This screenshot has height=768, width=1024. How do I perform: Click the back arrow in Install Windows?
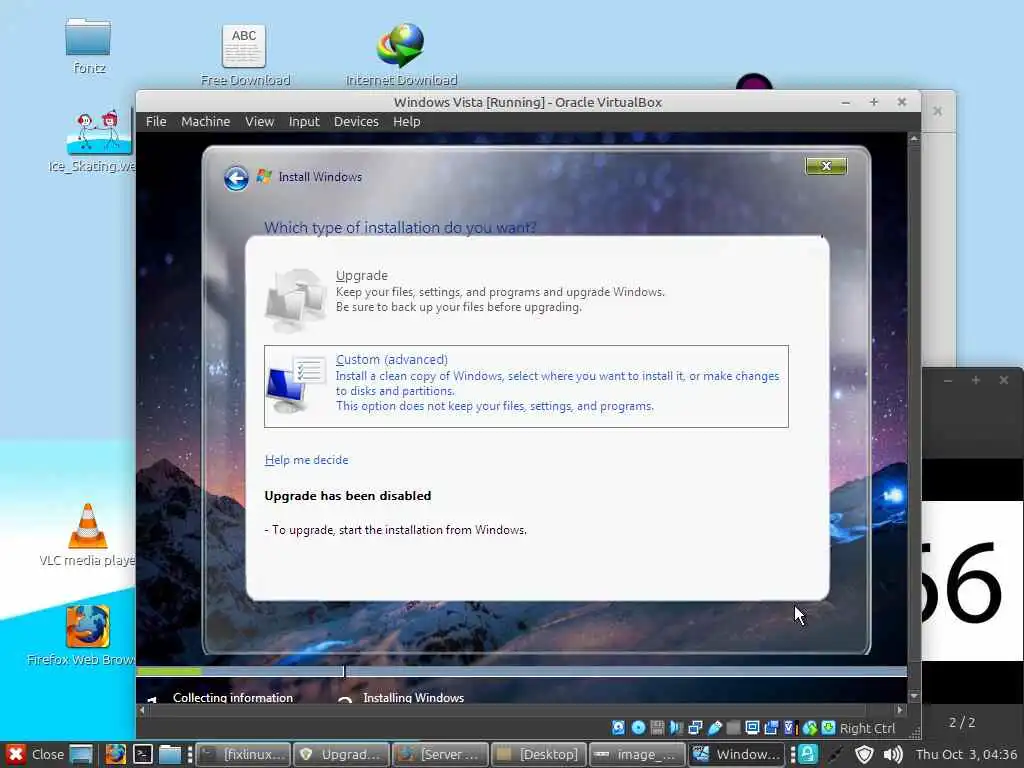pyautogui.click(x=236, y=178)
